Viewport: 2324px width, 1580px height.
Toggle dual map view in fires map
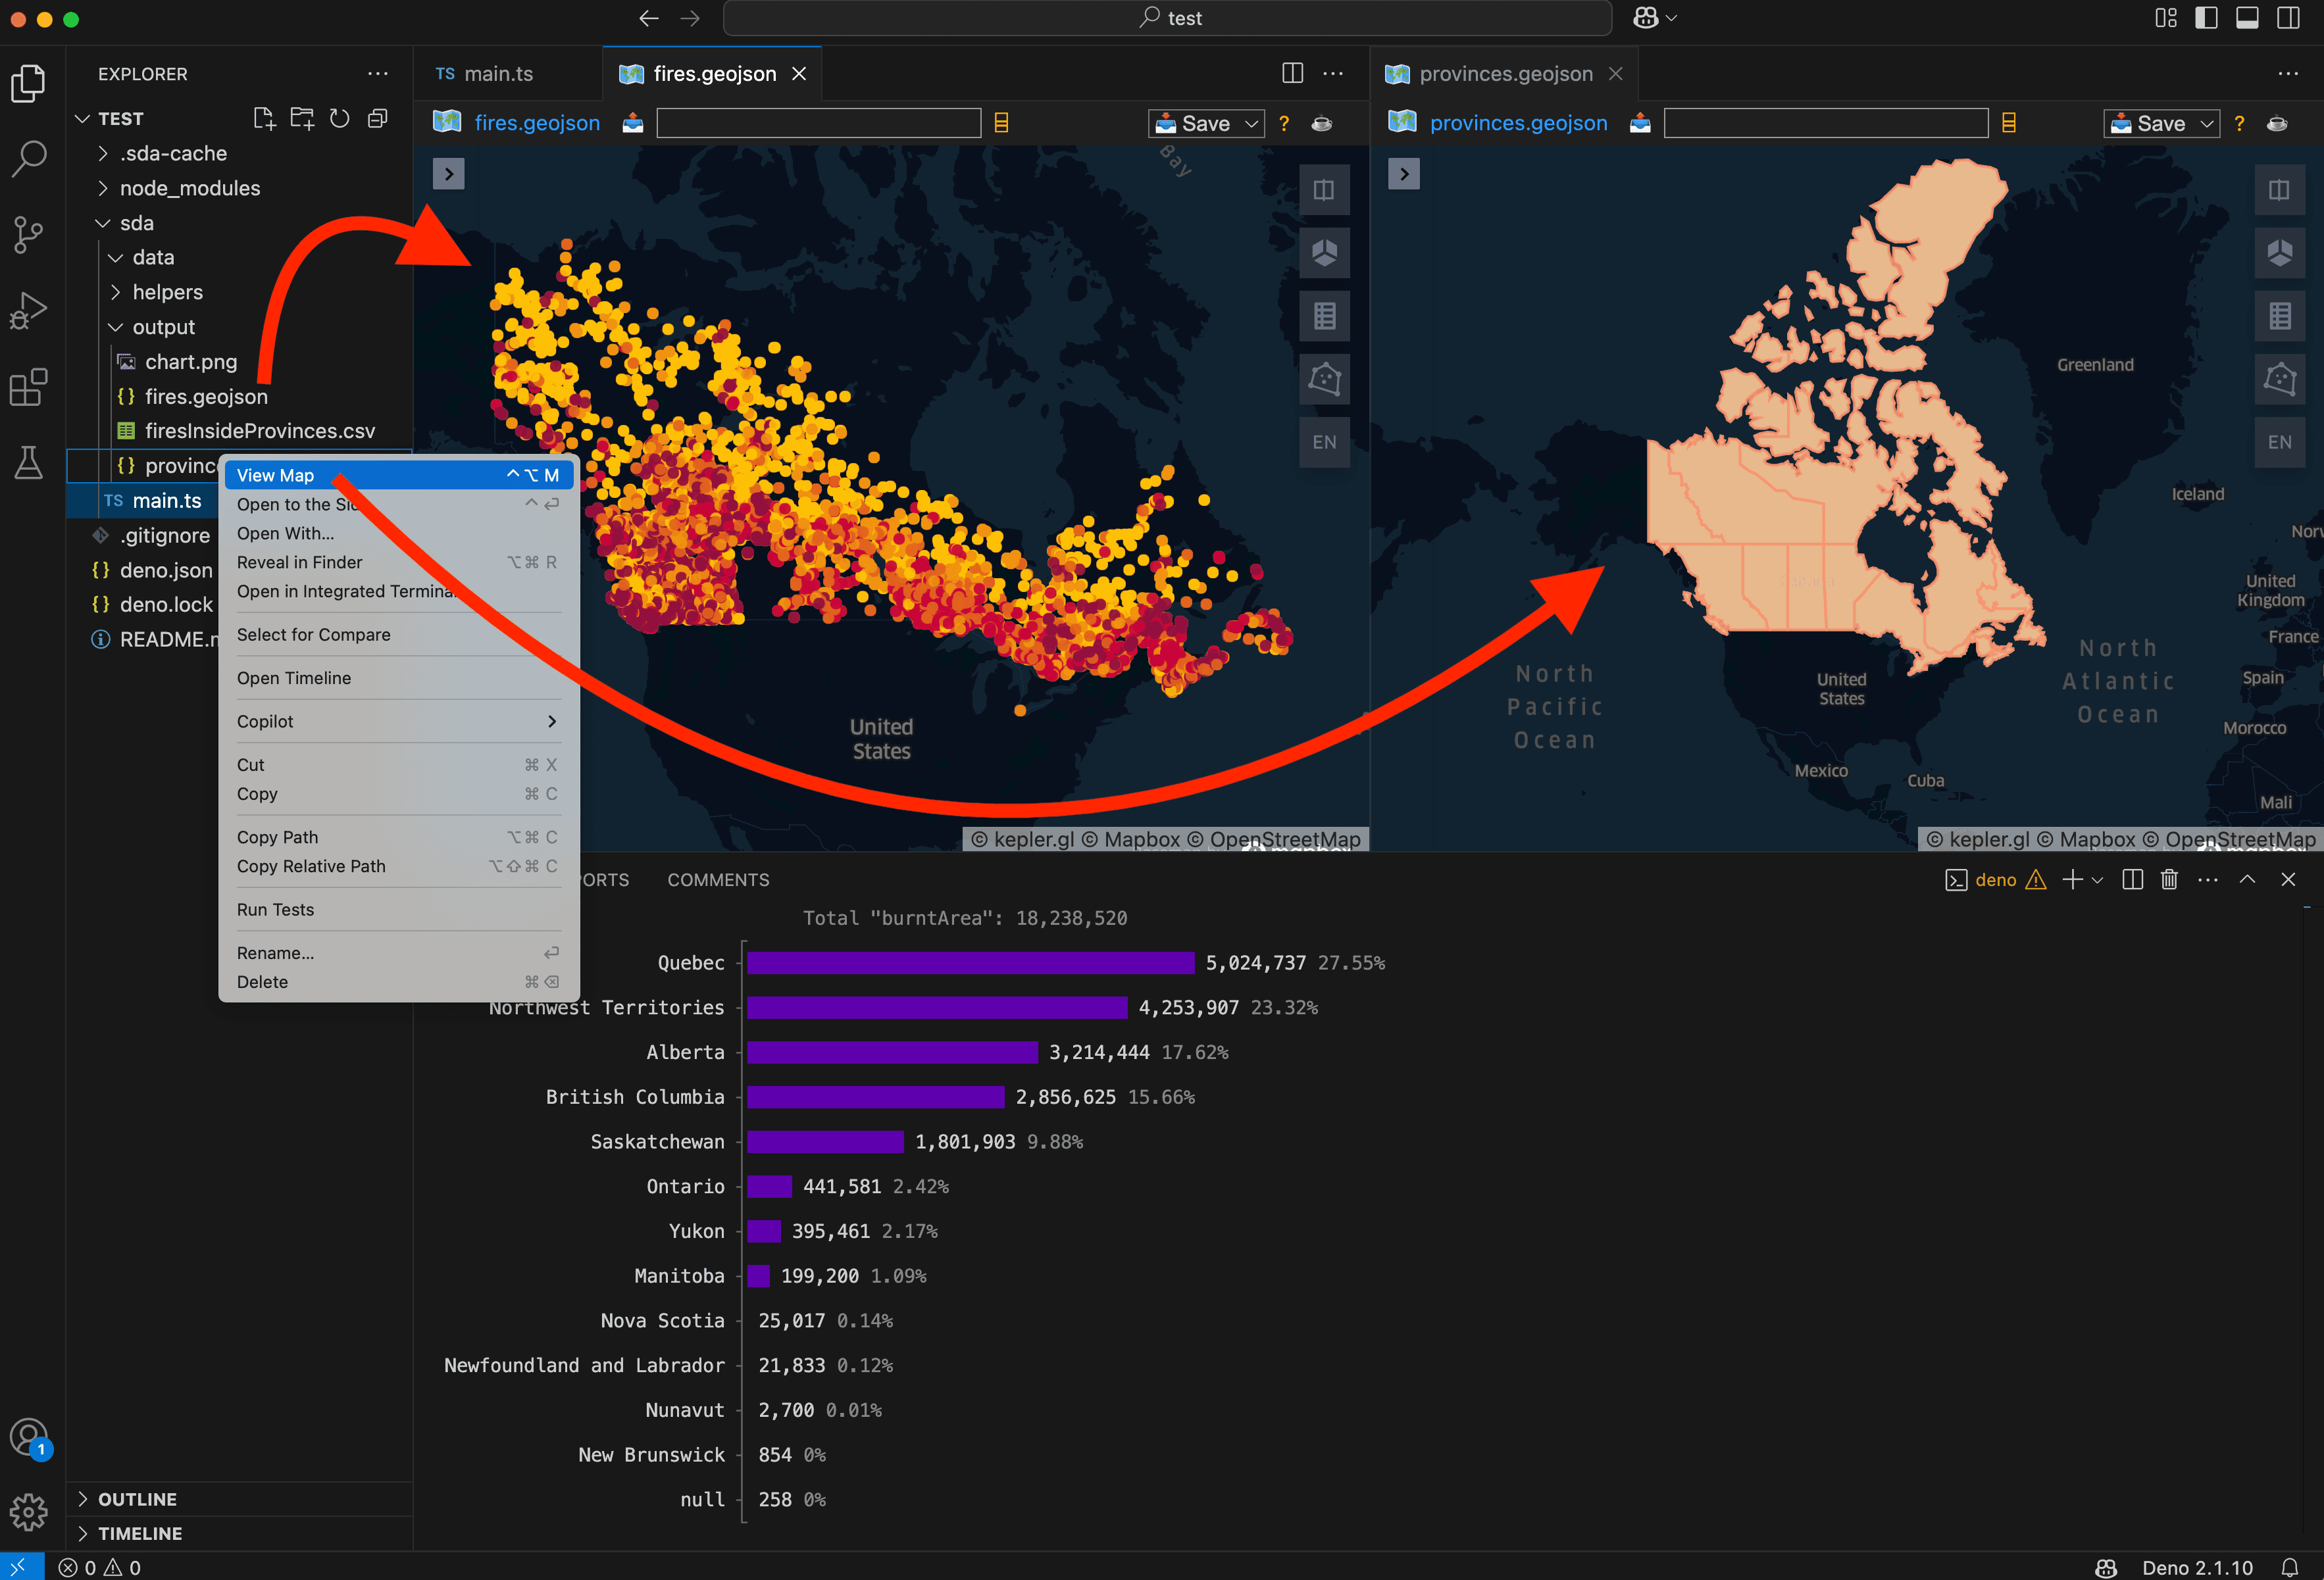point(1324,190)
